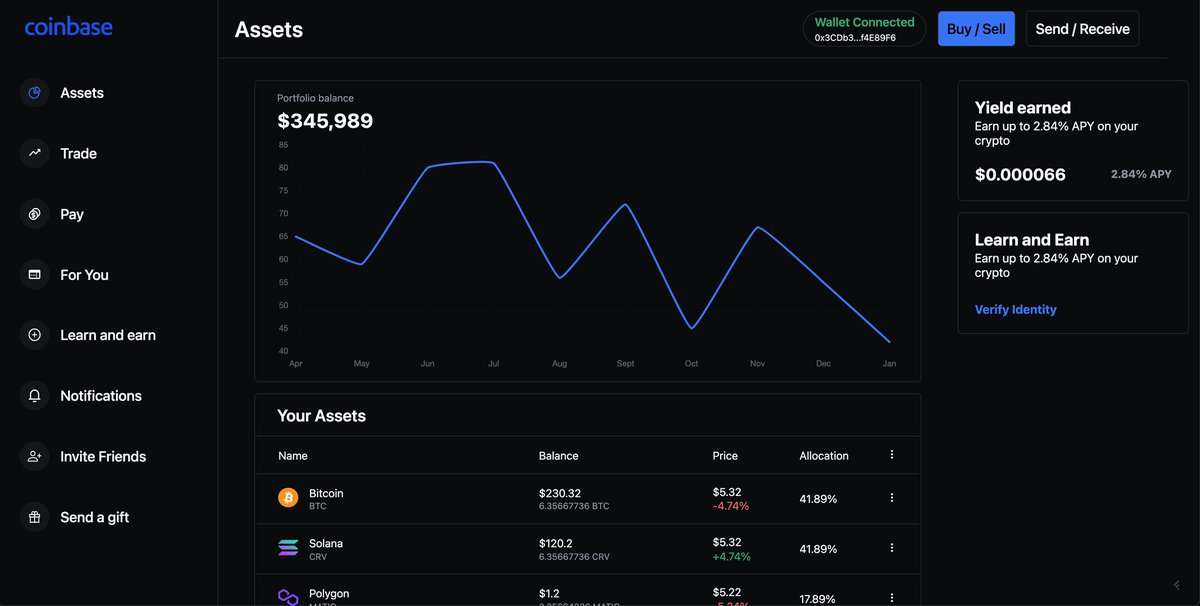Open Bitcoin row options menu
1200x606 pixels.
(x=892, y=497)
